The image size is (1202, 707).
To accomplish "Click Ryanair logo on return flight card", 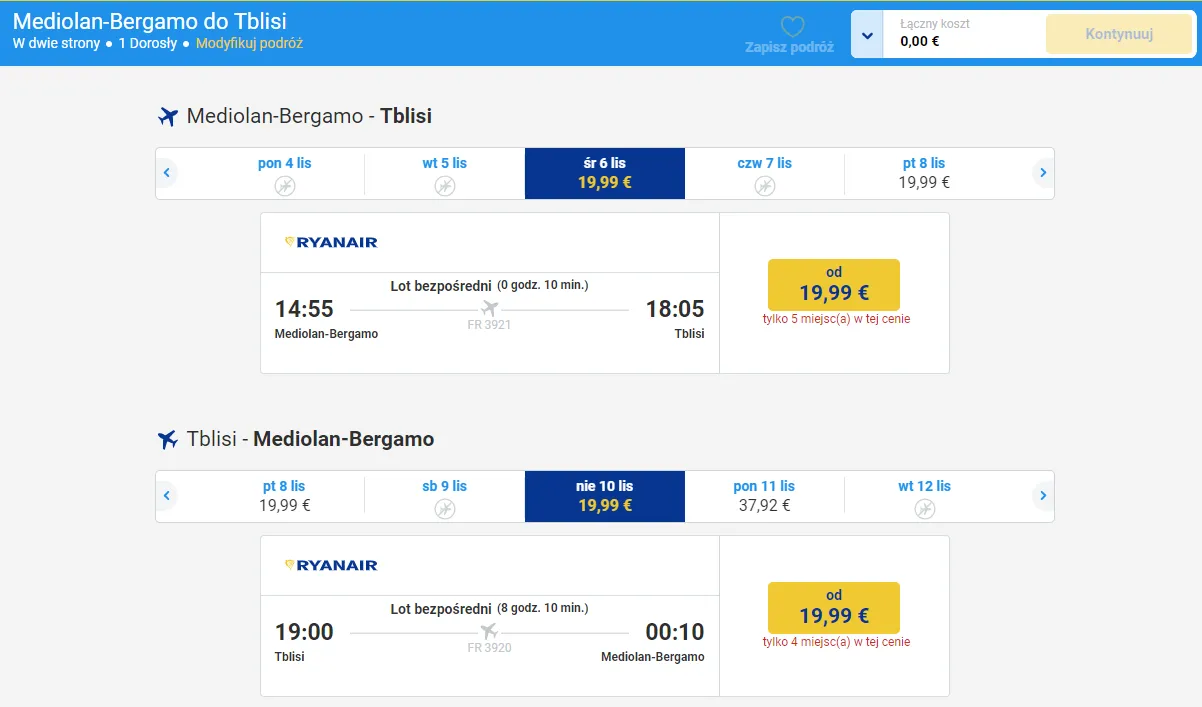I will click(331, 565).
